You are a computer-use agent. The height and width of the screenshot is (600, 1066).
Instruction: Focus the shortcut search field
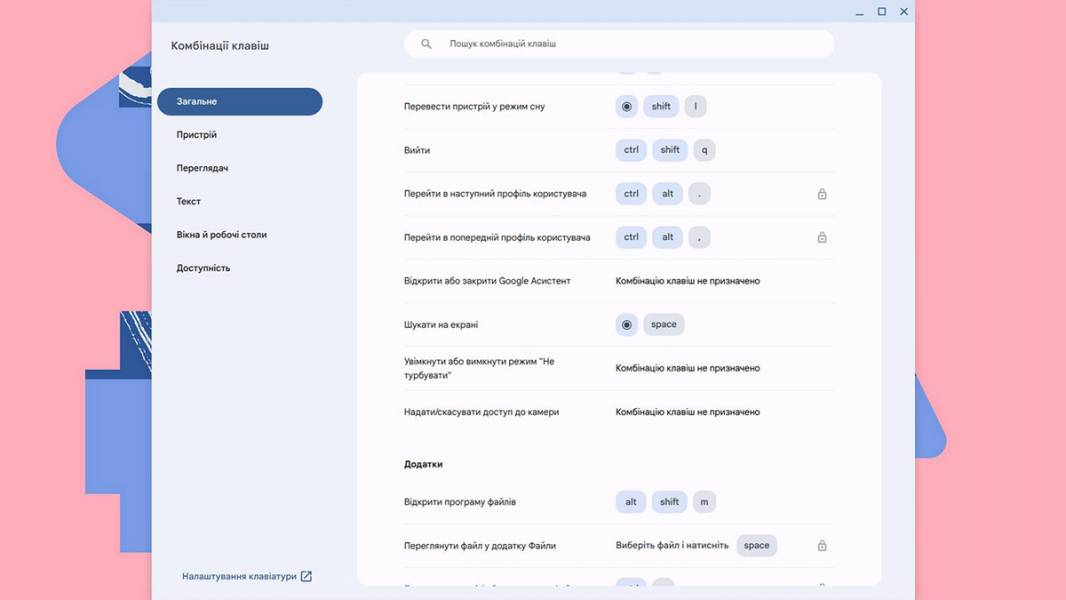click(x=619, y=43)
